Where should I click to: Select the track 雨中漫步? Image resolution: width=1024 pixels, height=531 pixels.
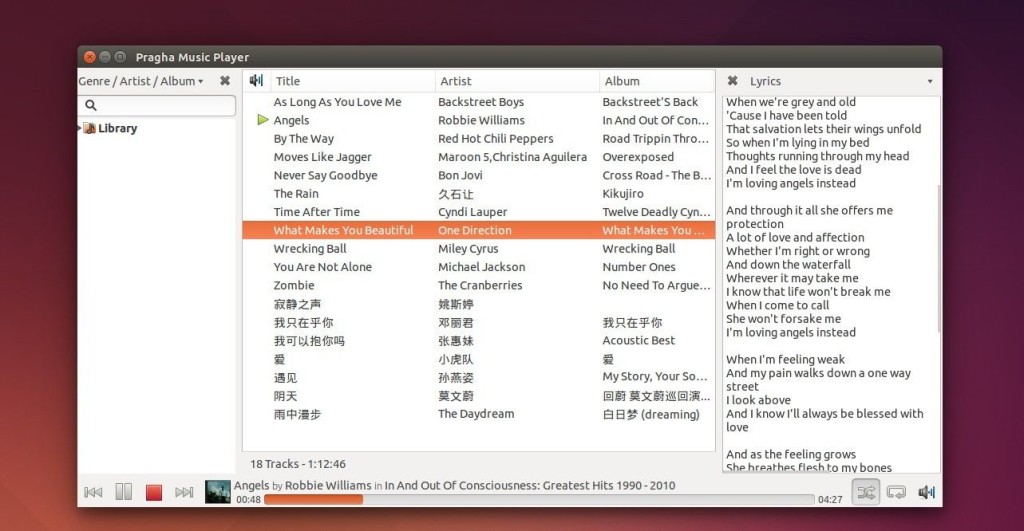[297, 414]
